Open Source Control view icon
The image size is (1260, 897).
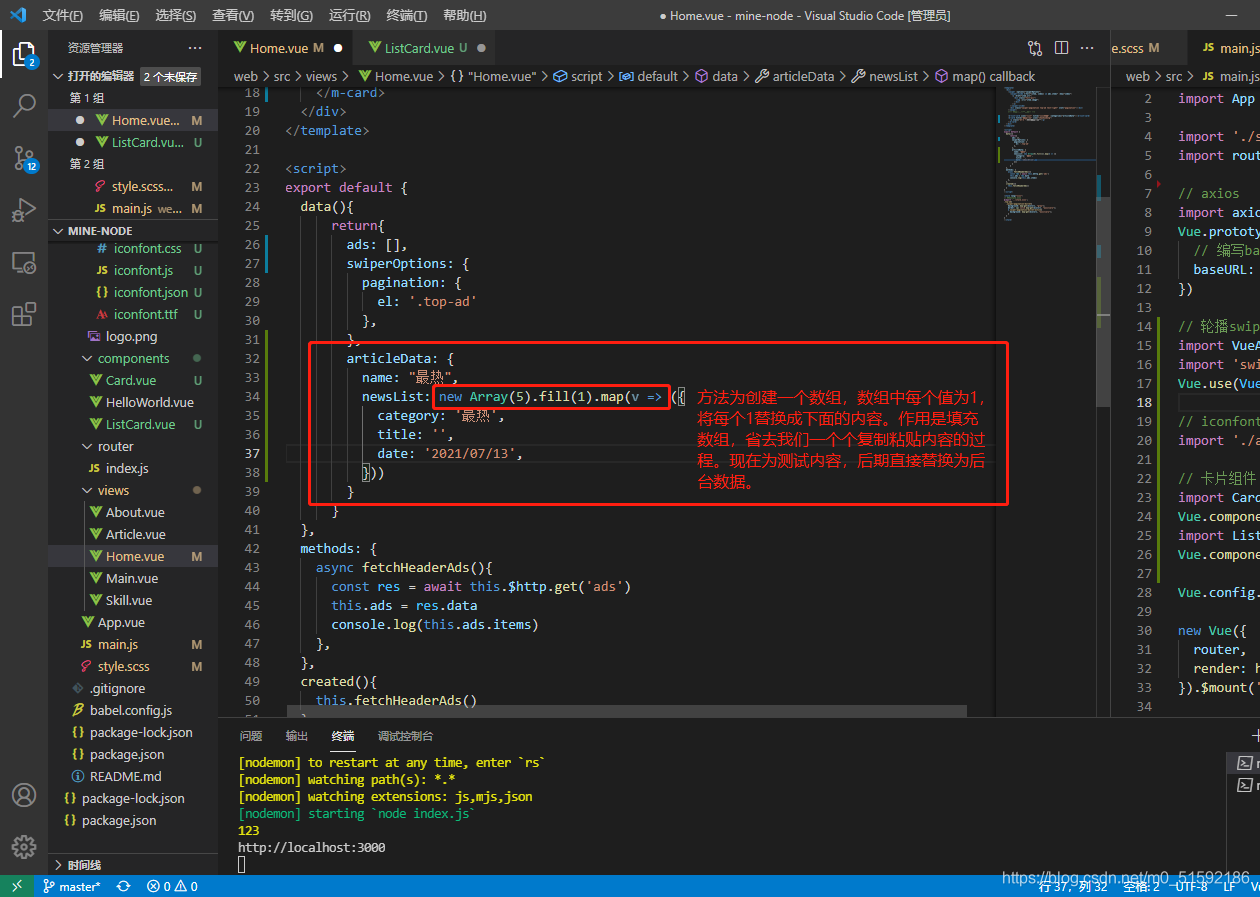24,157
